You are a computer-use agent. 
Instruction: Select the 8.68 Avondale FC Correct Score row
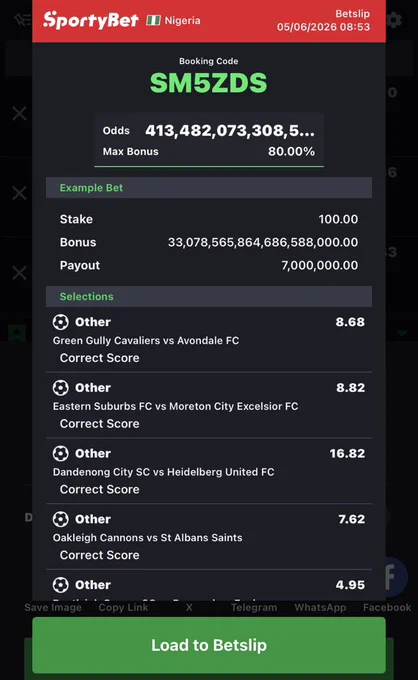209,340
